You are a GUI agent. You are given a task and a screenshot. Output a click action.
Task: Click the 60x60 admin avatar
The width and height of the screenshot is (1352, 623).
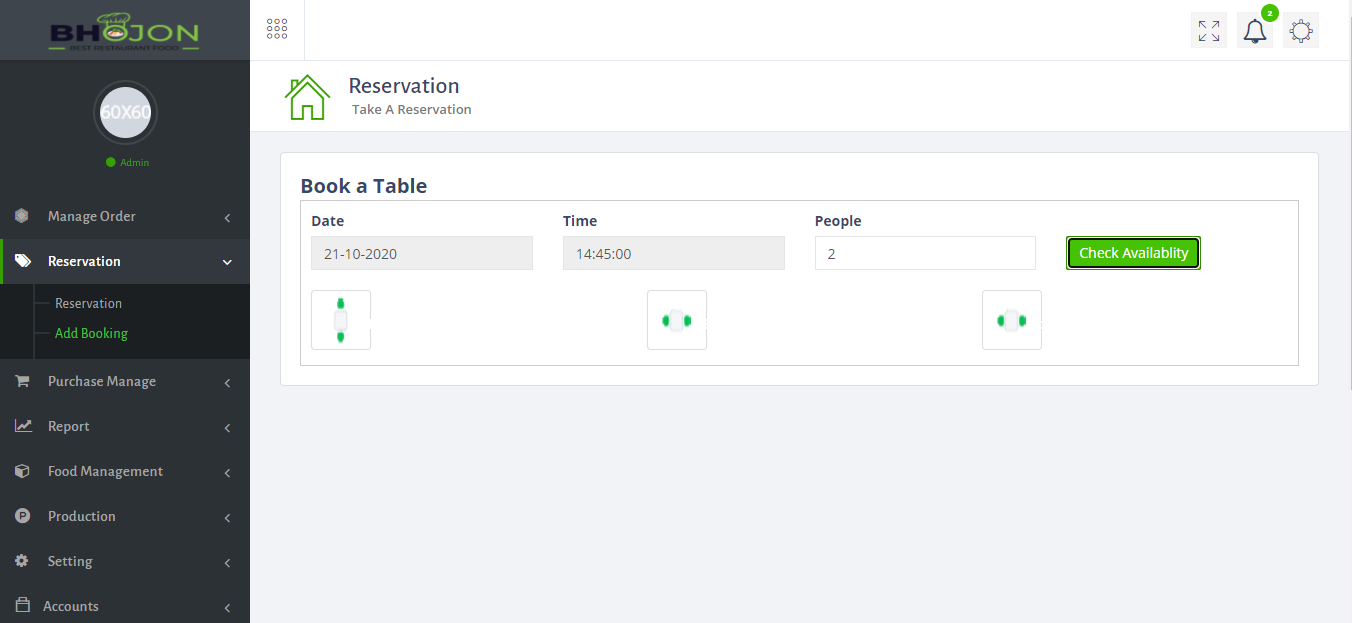click(x=125, y=112)
